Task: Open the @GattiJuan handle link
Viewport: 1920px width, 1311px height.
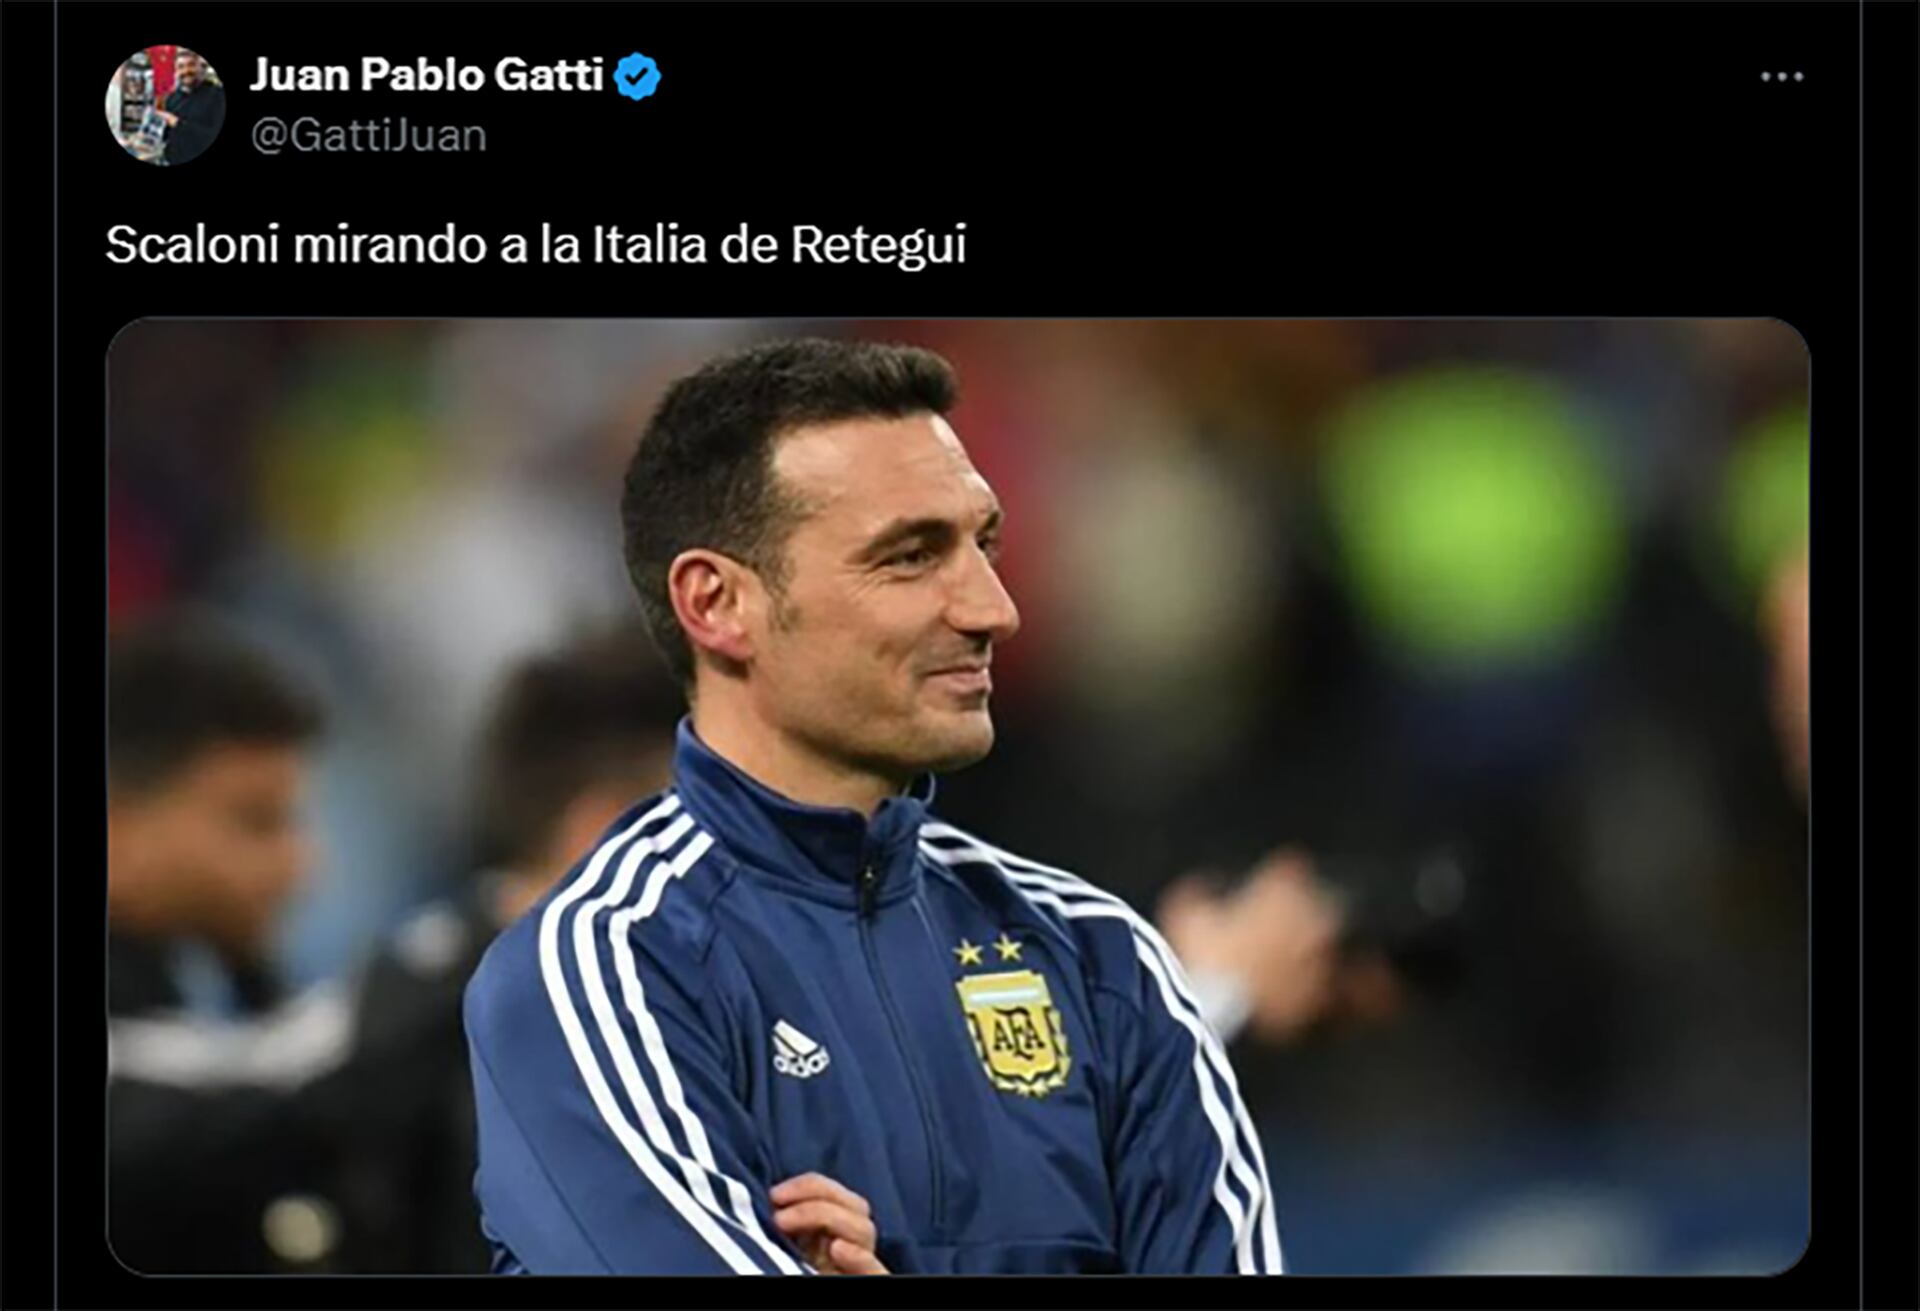Action: (x=368, y=135)
